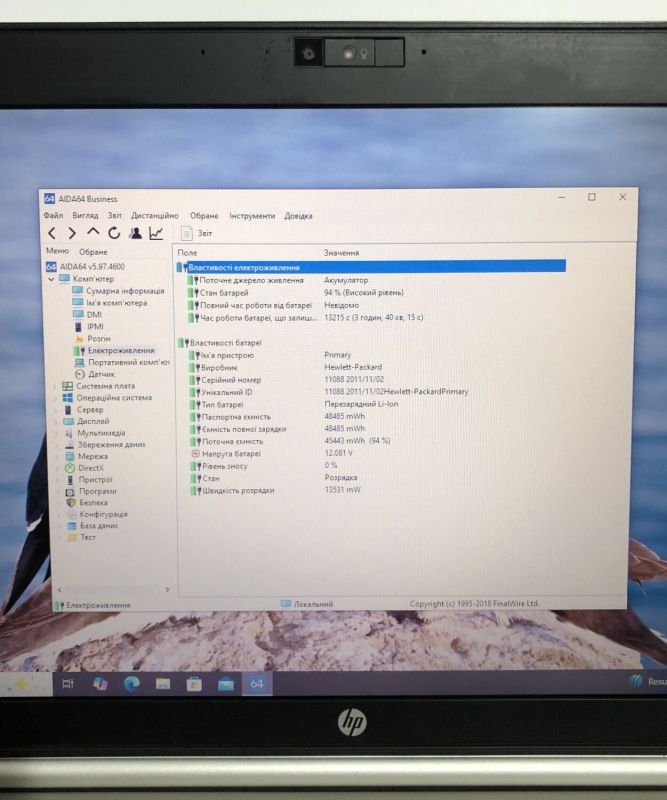The image size is (667, 800).
Task: Click the Значення column header
Action: point(341,253)
